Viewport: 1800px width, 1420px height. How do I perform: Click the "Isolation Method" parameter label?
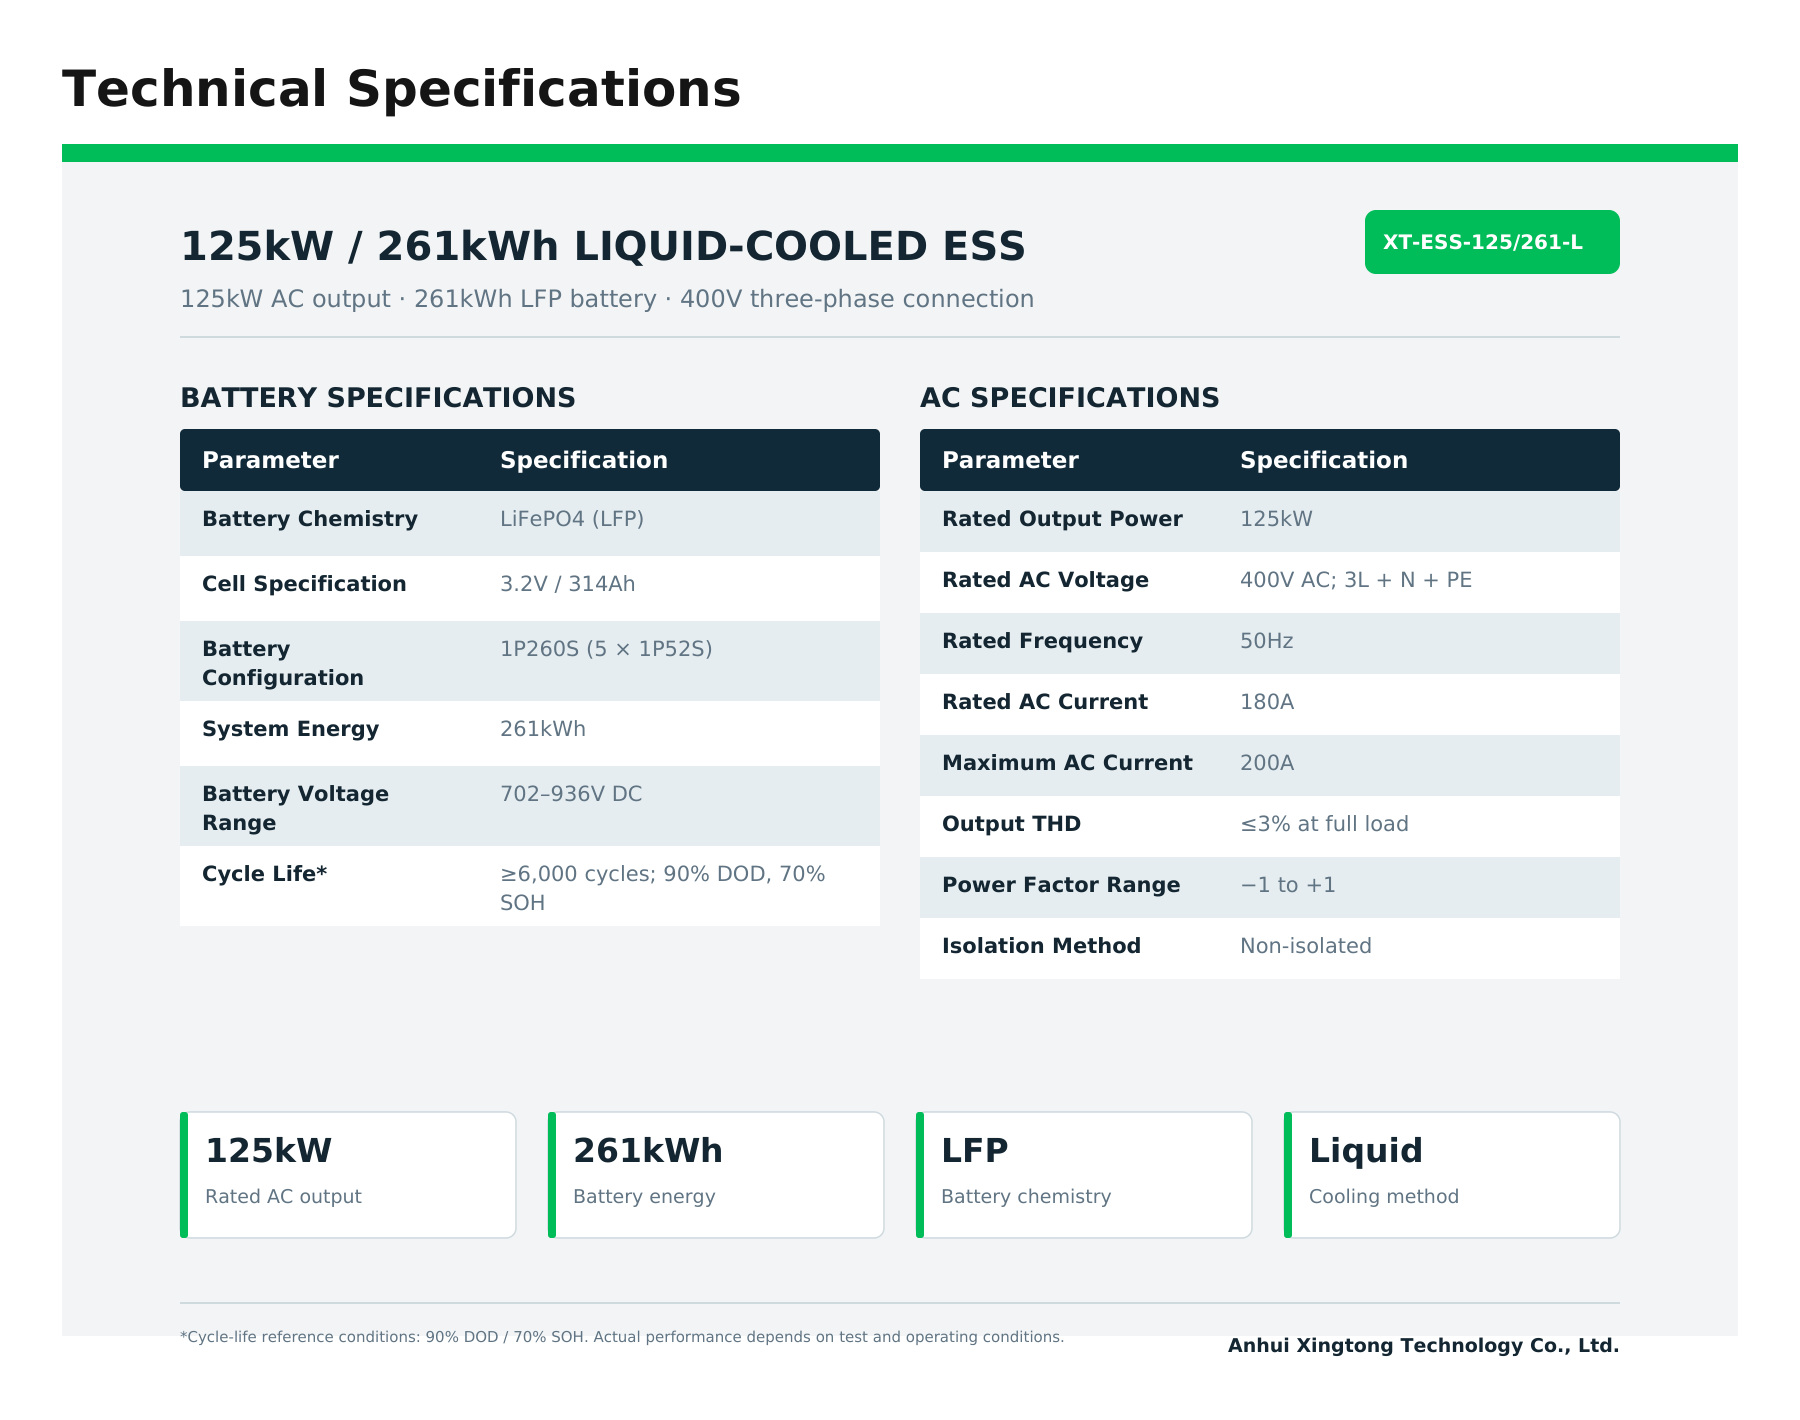pyautogui.click(x=1041, y=946)
